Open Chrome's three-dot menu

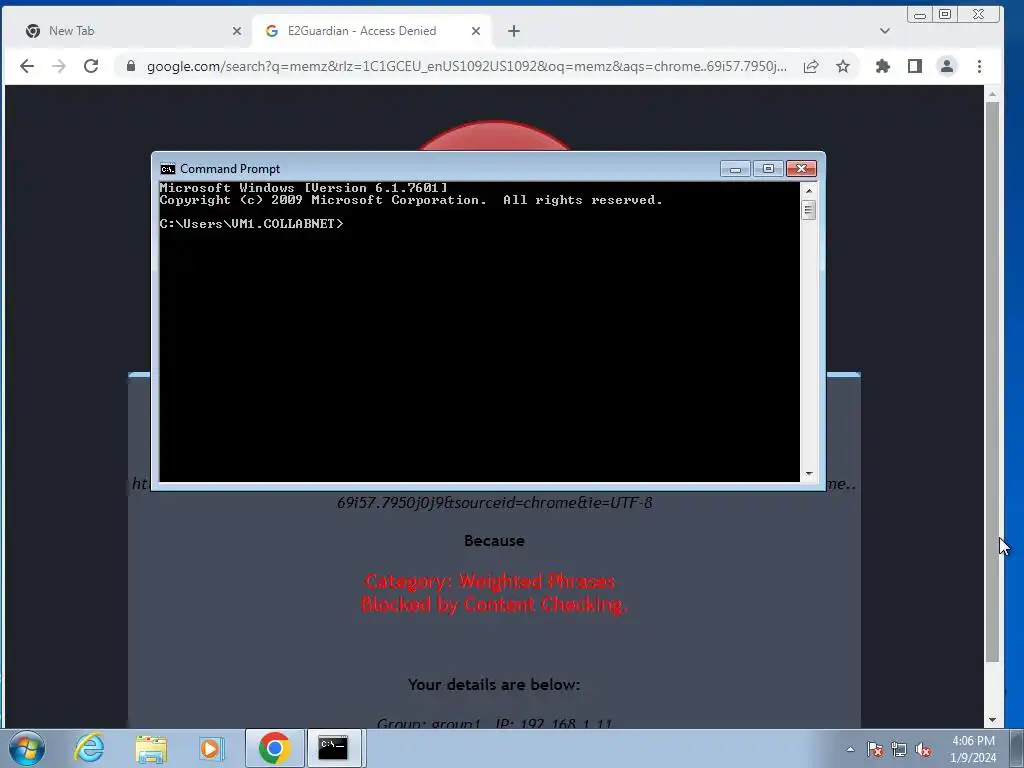[x=979, y=66]
